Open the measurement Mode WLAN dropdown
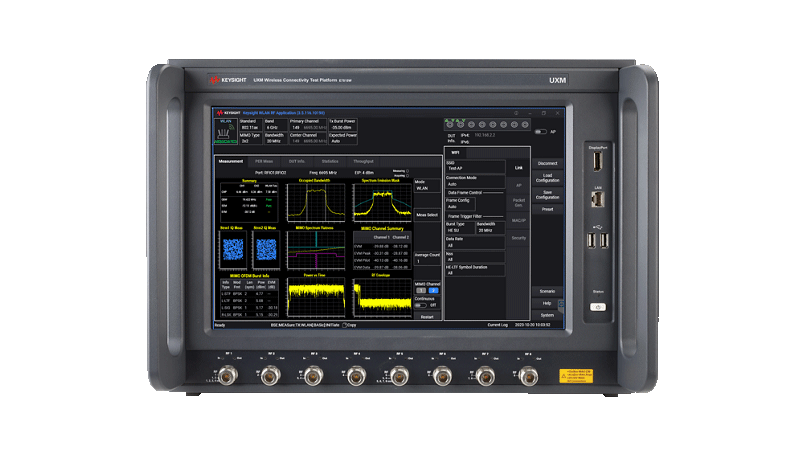Image resolution: width=800 pixels, height=450 pixels. coord(427,186)
